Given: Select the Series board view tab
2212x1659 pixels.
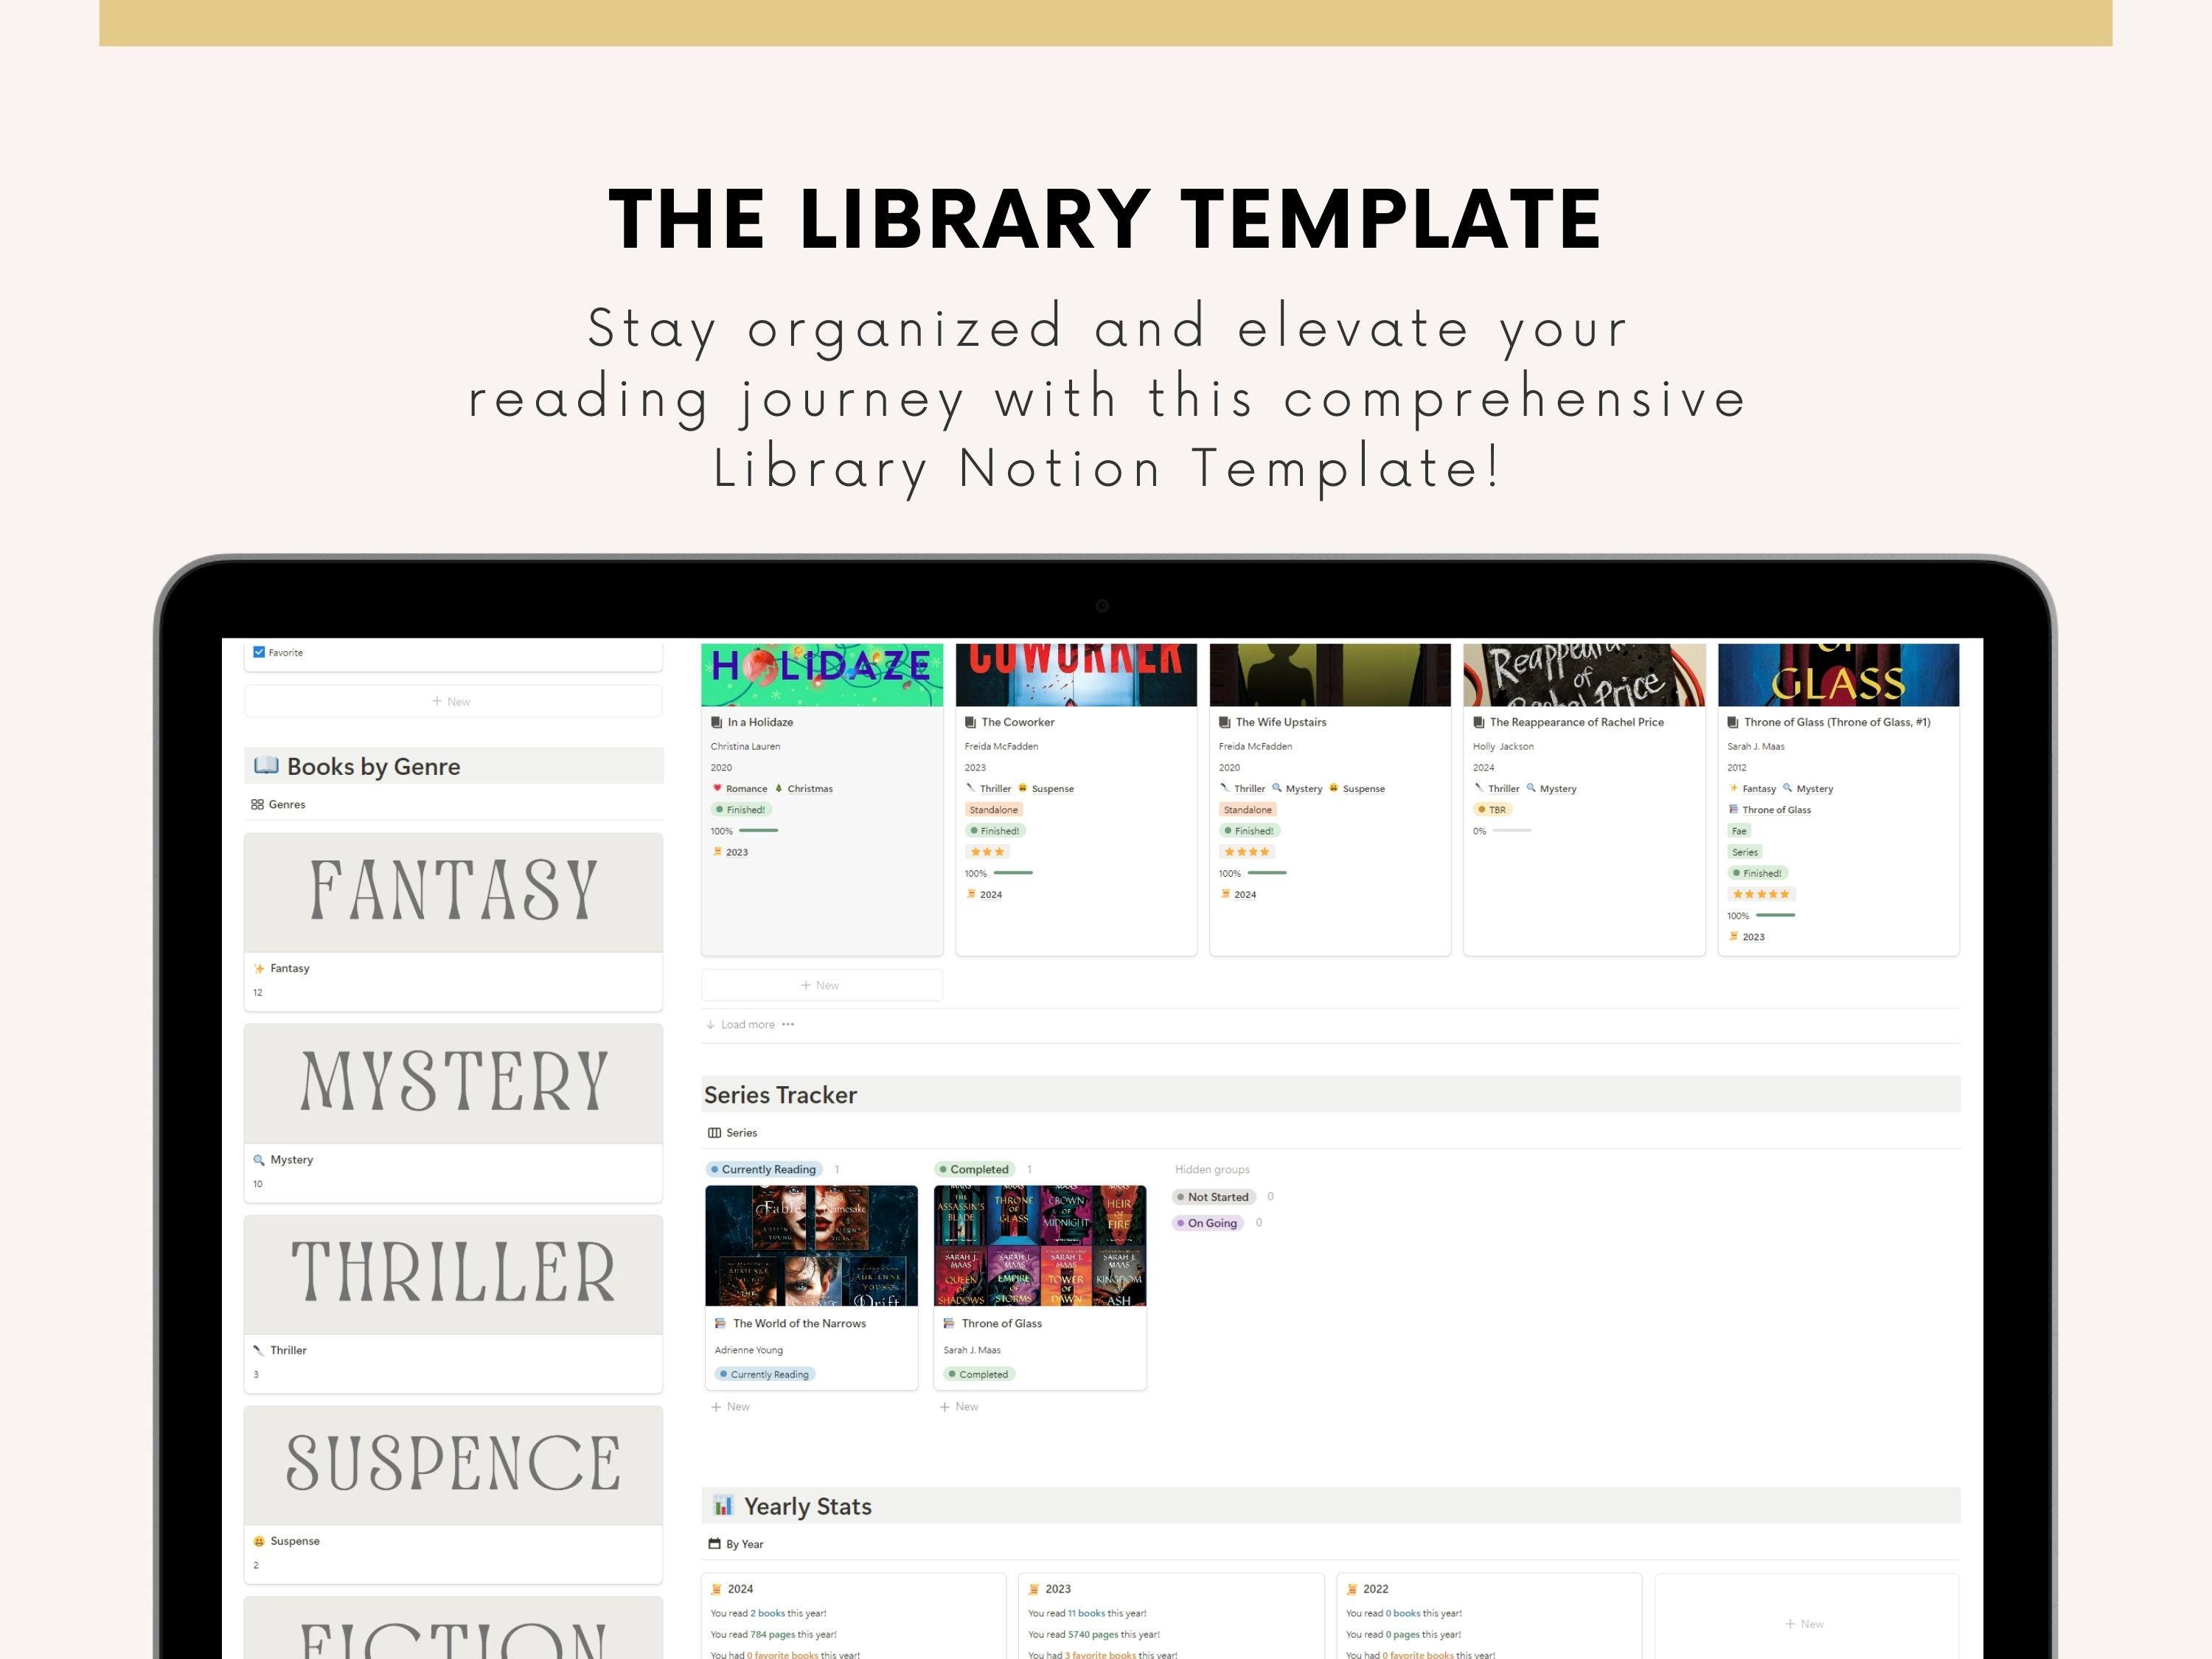Looking at the screenshot, I should [733, 1133].
